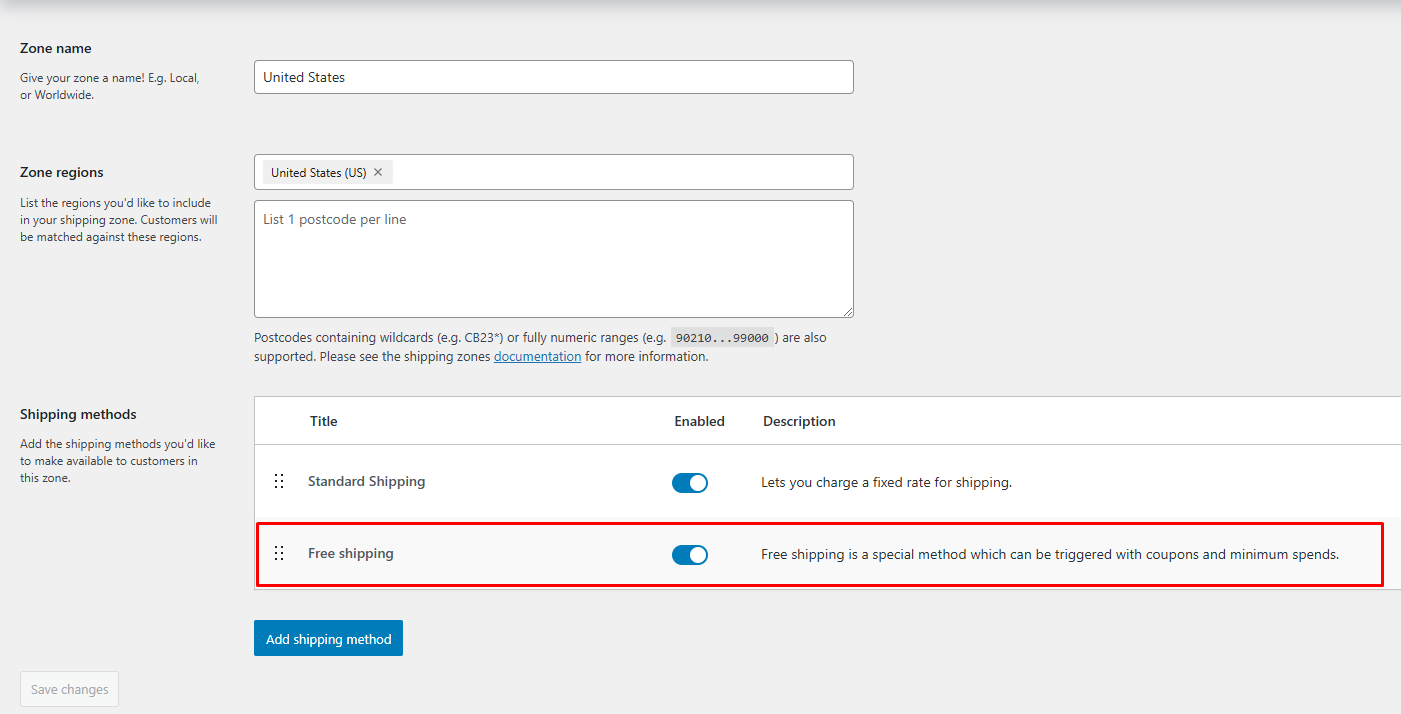Disable the Standard Shipping toggle
Screen dimensions: 1401x714
[x=690, y=482]
